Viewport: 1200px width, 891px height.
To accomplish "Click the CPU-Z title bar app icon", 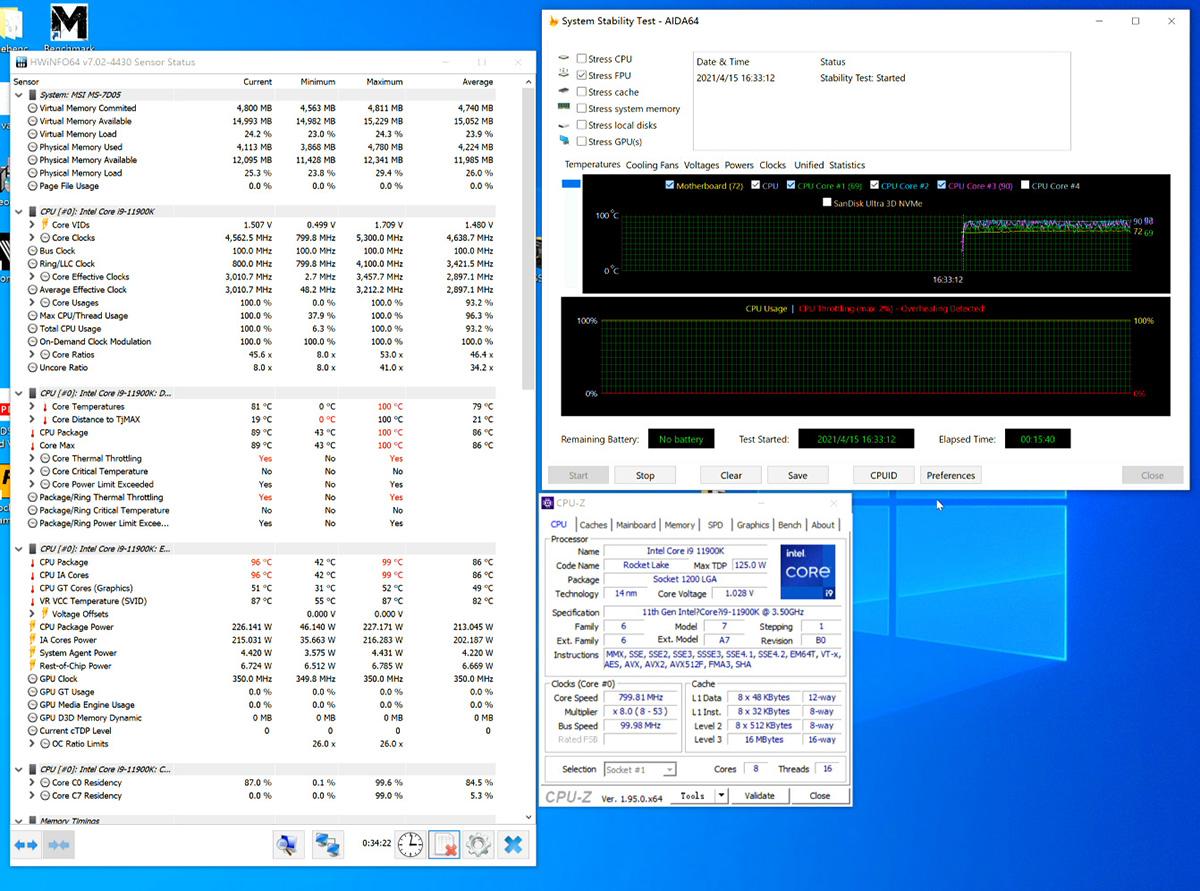I will (x=548, y=503).
